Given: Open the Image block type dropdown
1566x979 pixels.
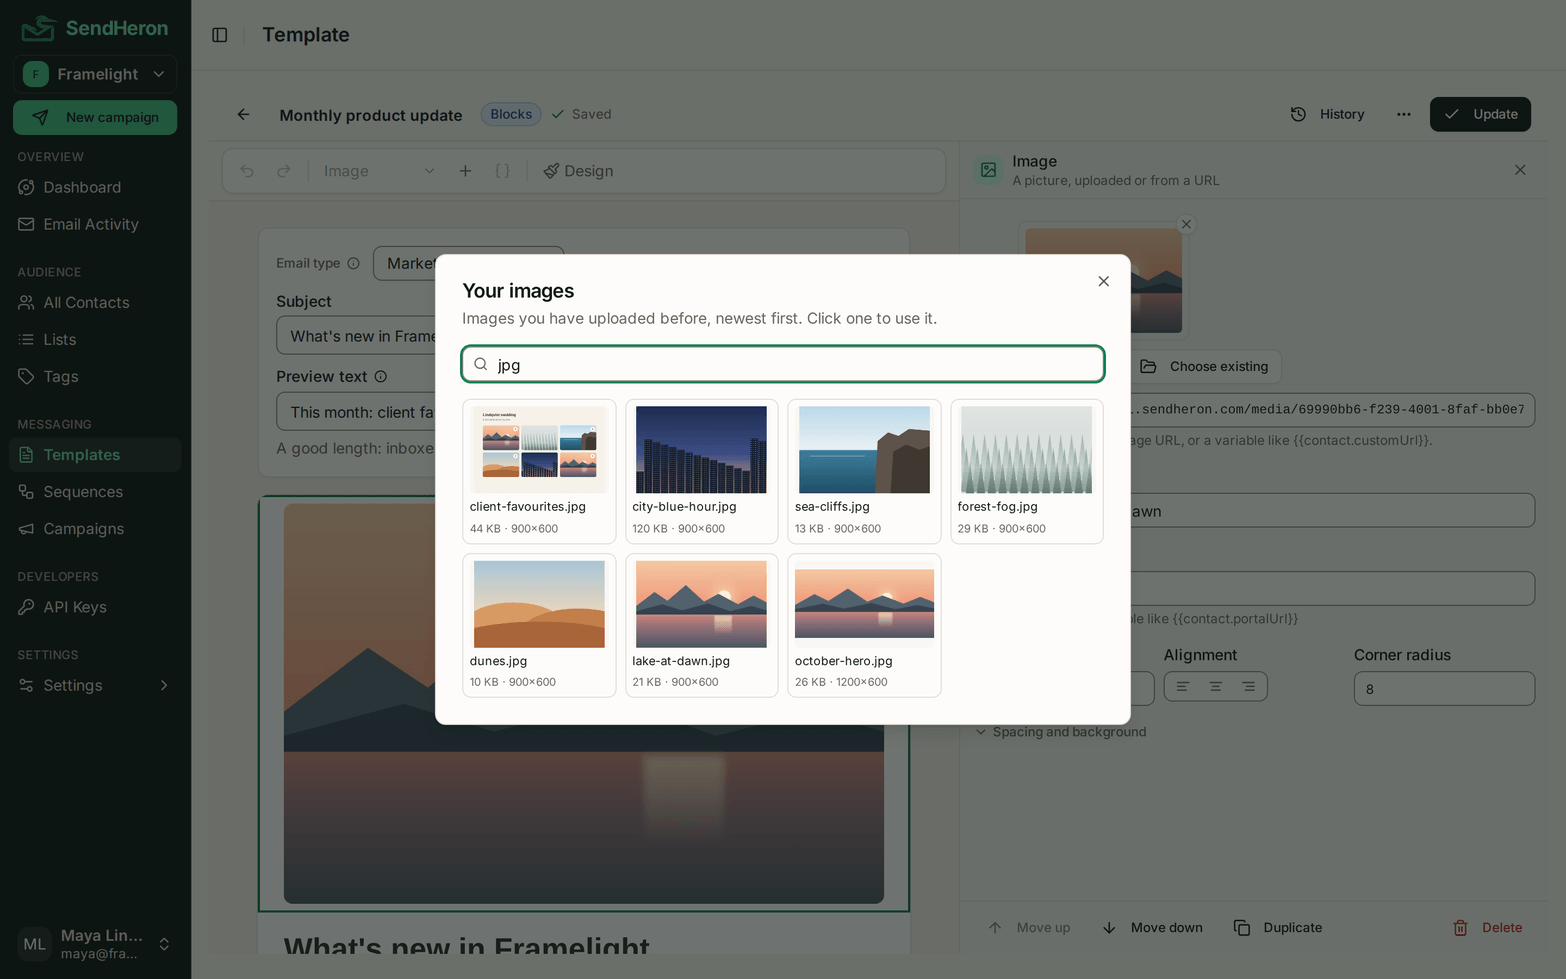Looking at the screenshot, I should click(x=379, y=171).
